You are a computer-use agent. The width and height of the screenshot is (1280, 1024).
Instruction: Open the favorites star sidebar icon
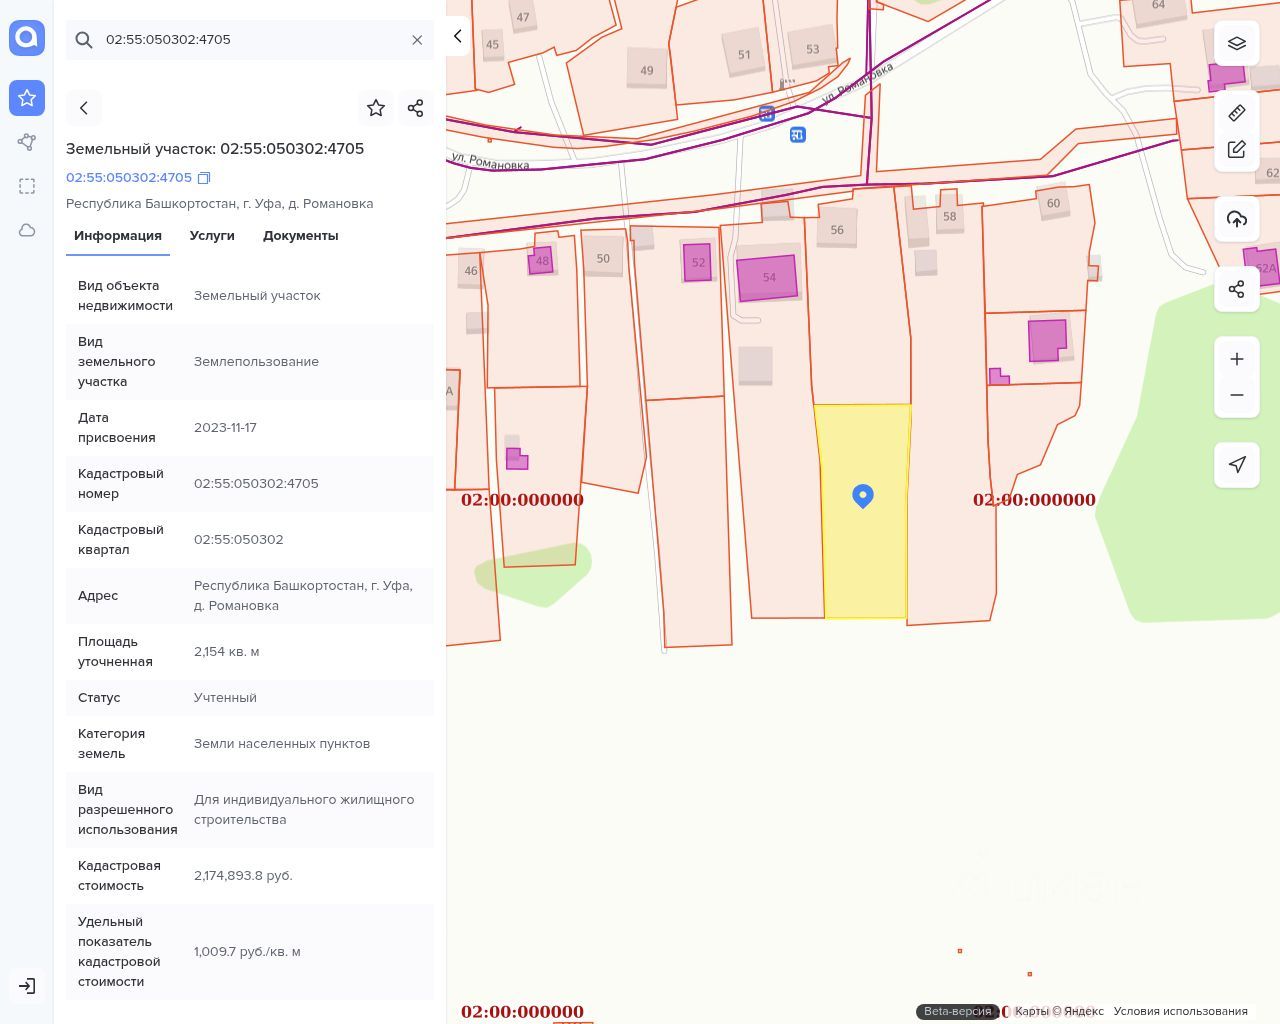tap(27, 98)
